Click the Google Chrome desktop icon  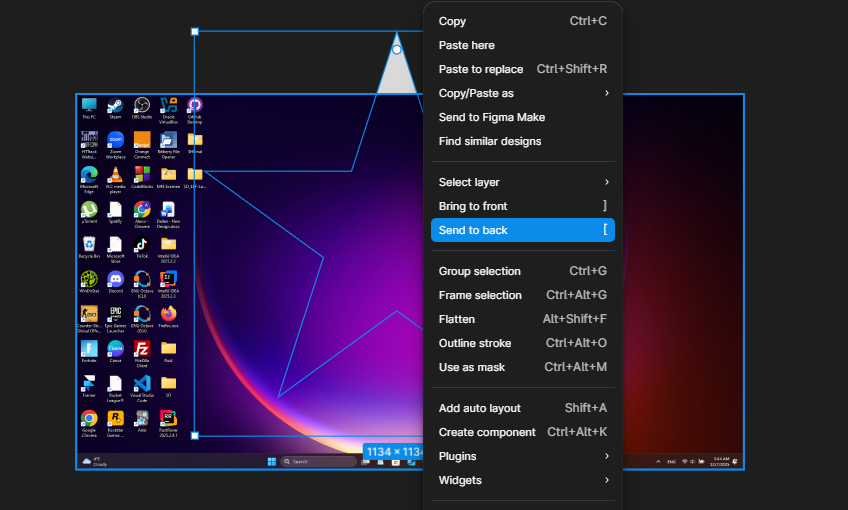(x=89, y=418)
